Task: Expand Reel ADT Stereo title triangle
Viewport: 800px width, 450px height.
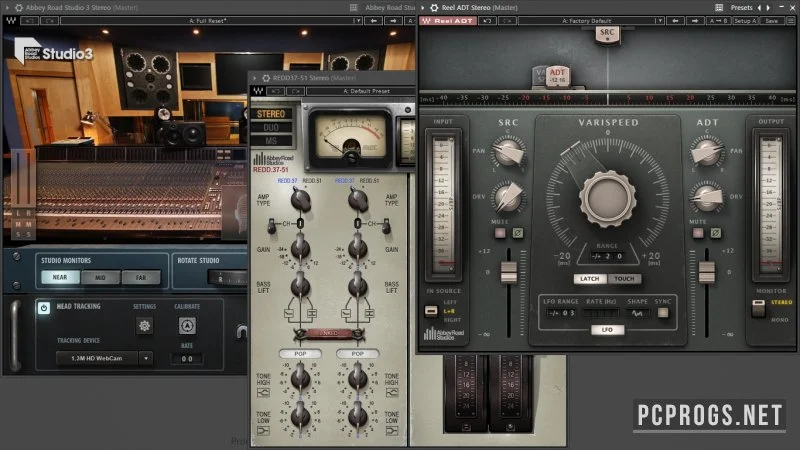Action: pos(422,8)
